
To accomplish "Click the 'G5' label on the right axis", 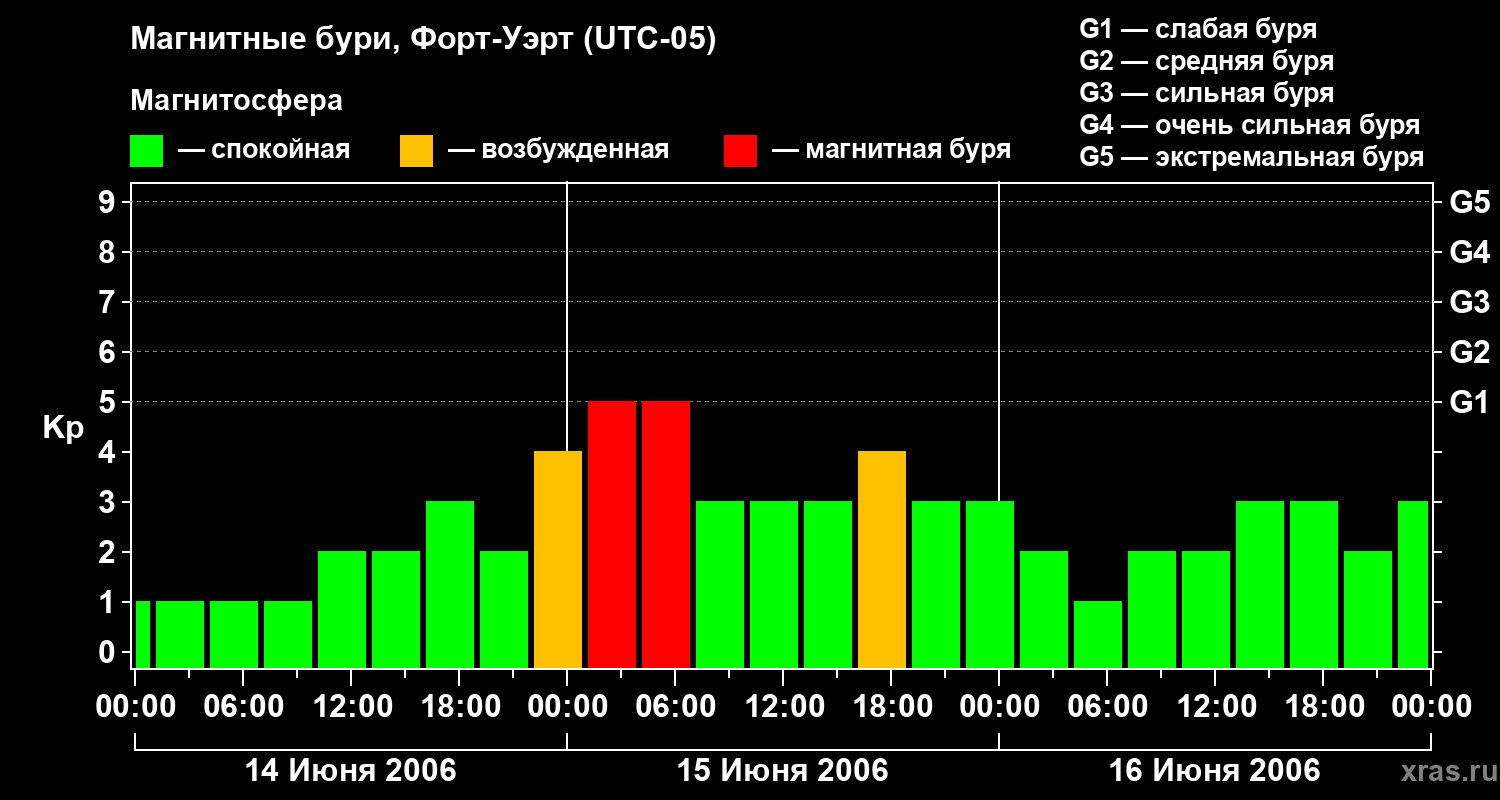I will tap(1469, 202).
